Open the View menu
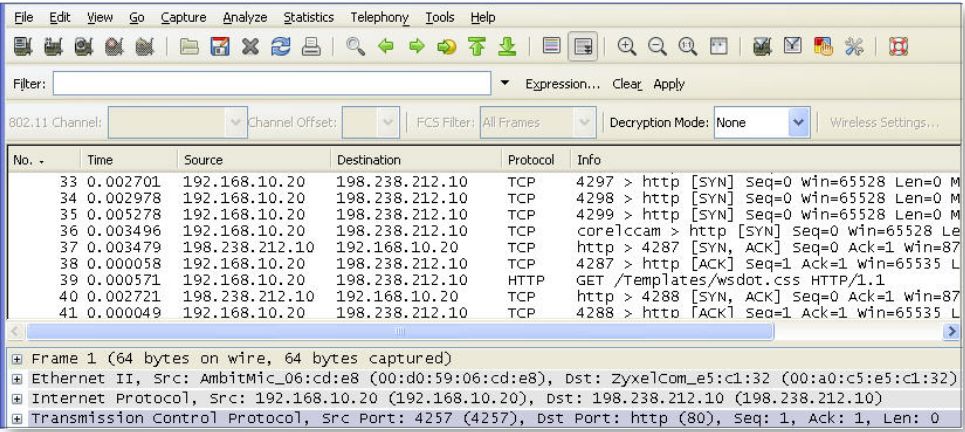This screenshot has height=432, width=965. (100, 17)
